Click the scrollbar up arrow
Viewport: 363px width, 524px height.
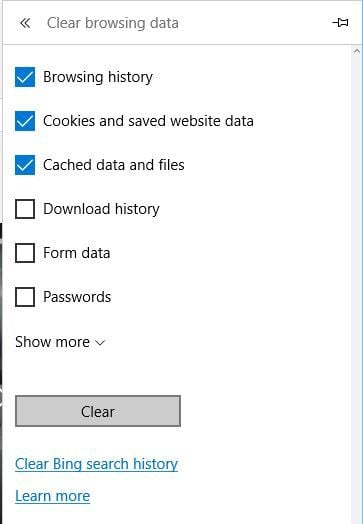pyautogui.click(x=357, y=51)
